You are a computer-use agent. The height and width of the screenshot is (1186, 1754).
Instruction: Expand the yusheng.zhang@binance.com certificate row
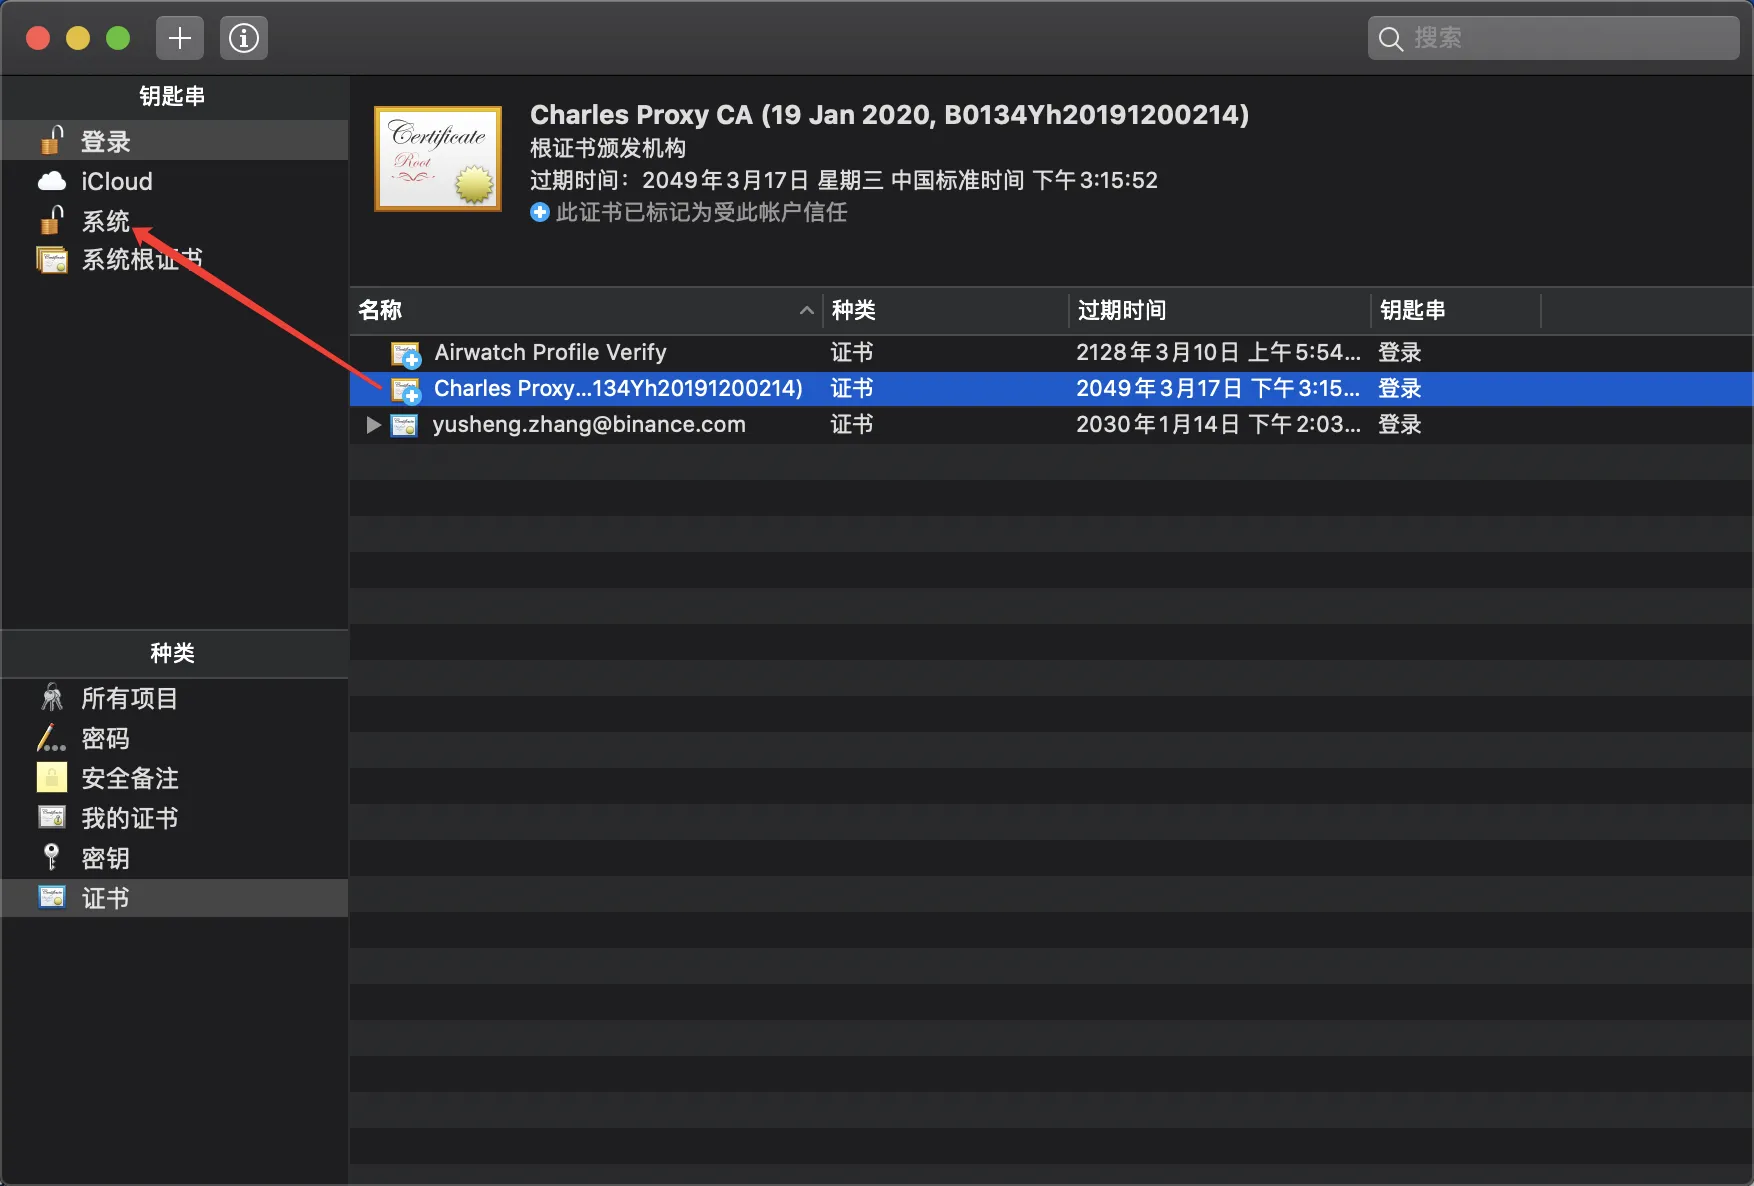[x=373, y=425]
